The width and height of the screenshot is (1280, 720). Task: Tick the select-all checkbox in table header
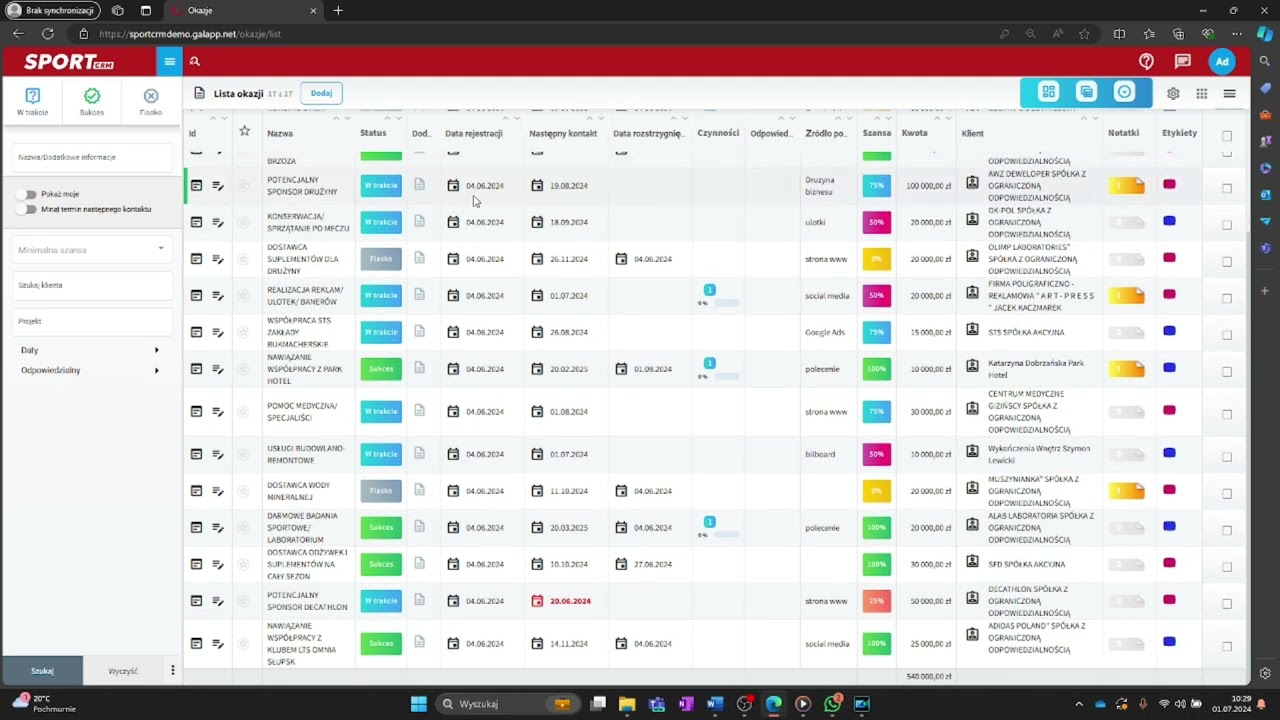pyautogui.click(x=1227, y=136)
